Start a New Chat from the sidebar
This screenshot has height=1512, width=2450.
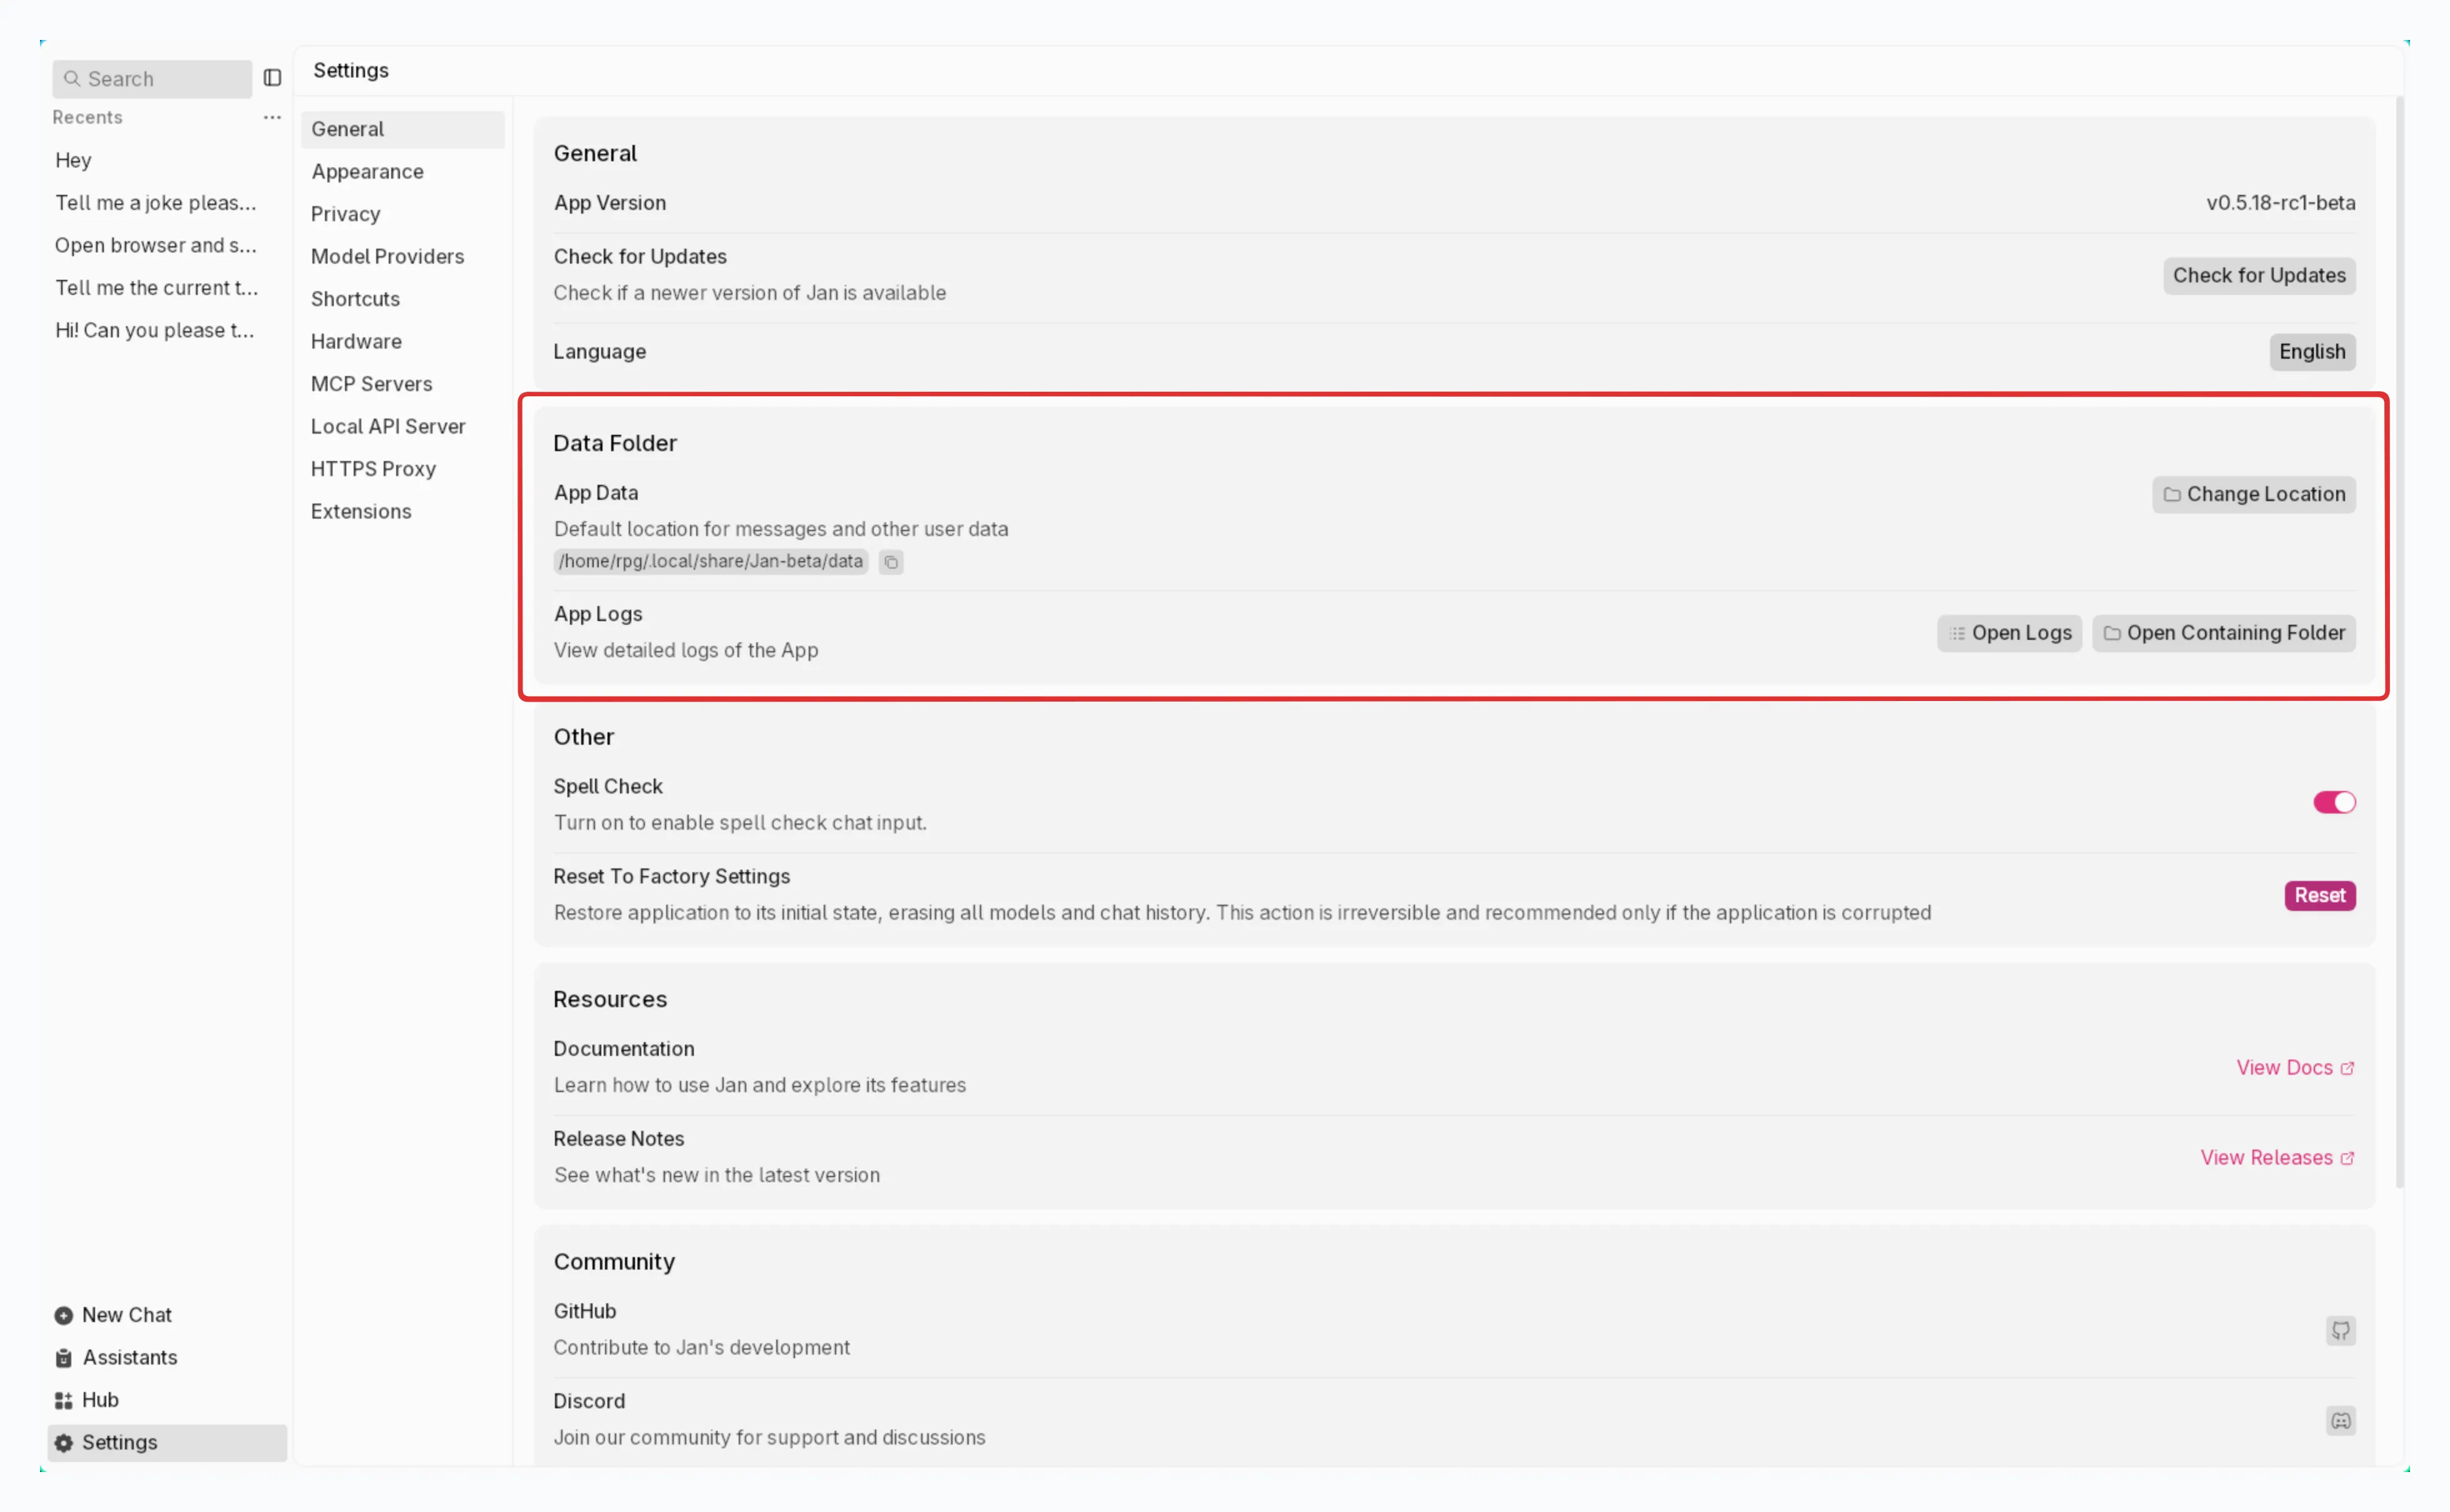pyautogui.click(x=126, y=1314)
